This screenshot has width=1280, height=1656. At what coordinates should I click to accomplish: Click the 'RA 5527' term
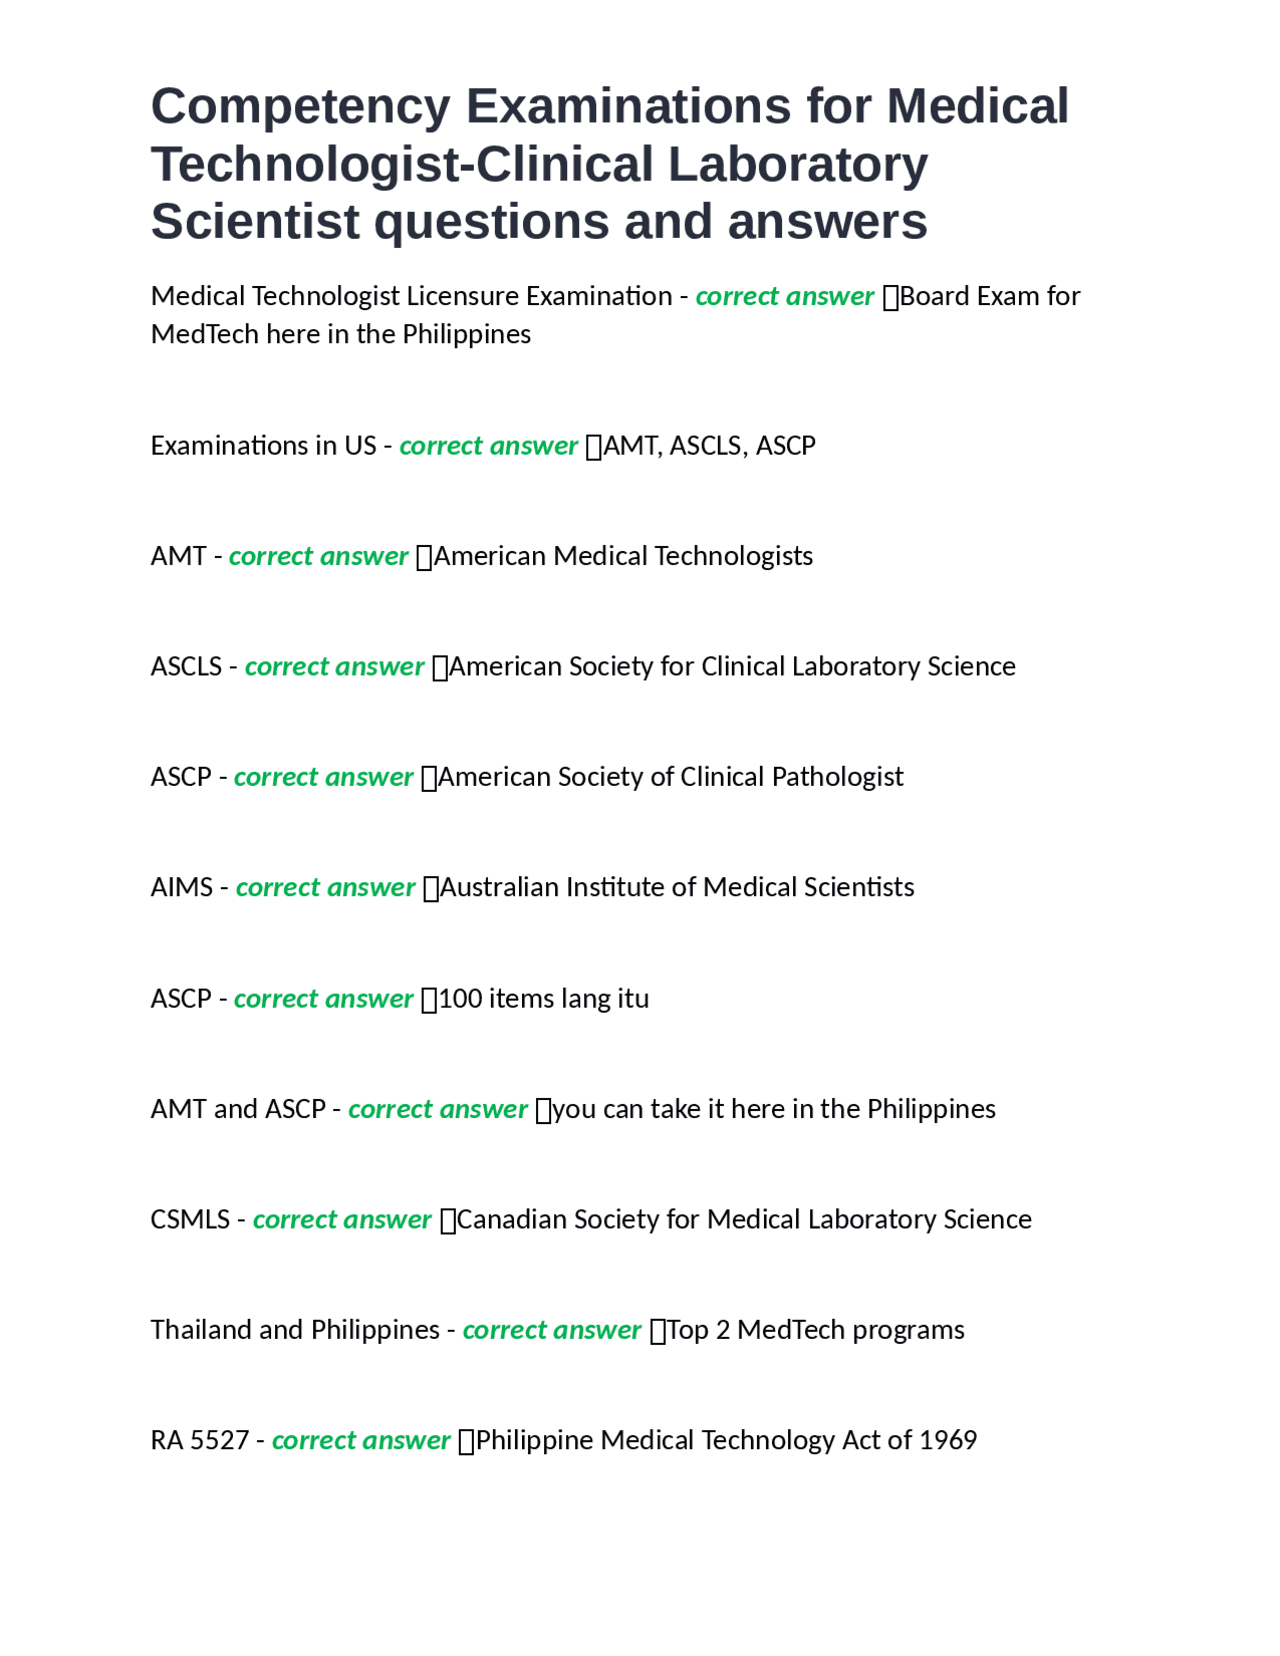[x=200, y=1440]
